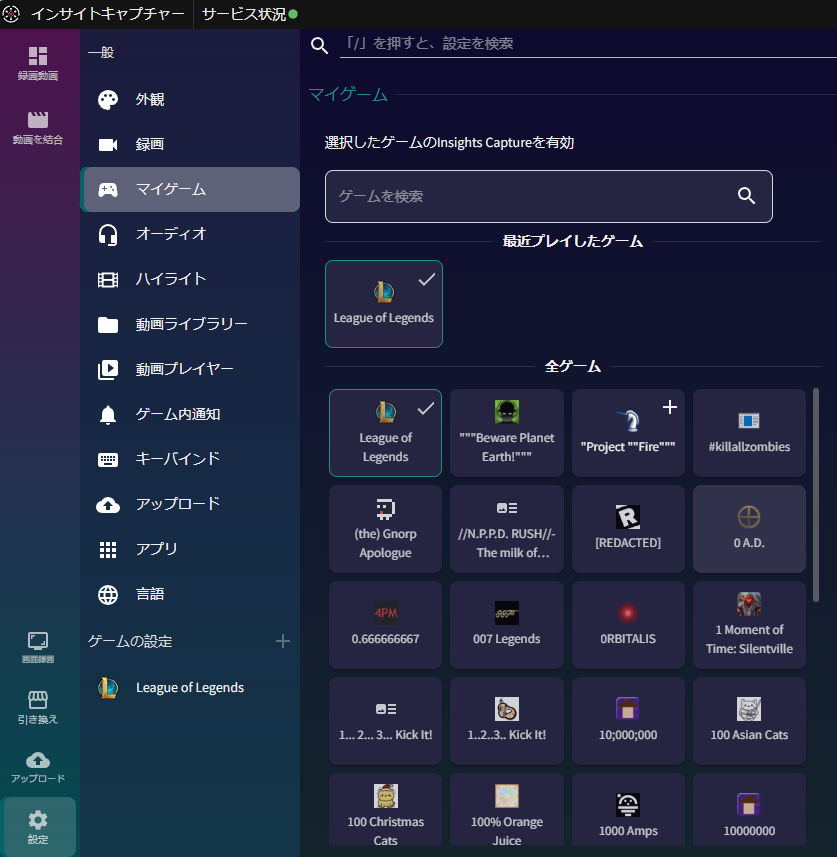The height and width of the screenshot is (857, 837).
Task: Open ハイライト highlights settings
Action: [190, 279]
